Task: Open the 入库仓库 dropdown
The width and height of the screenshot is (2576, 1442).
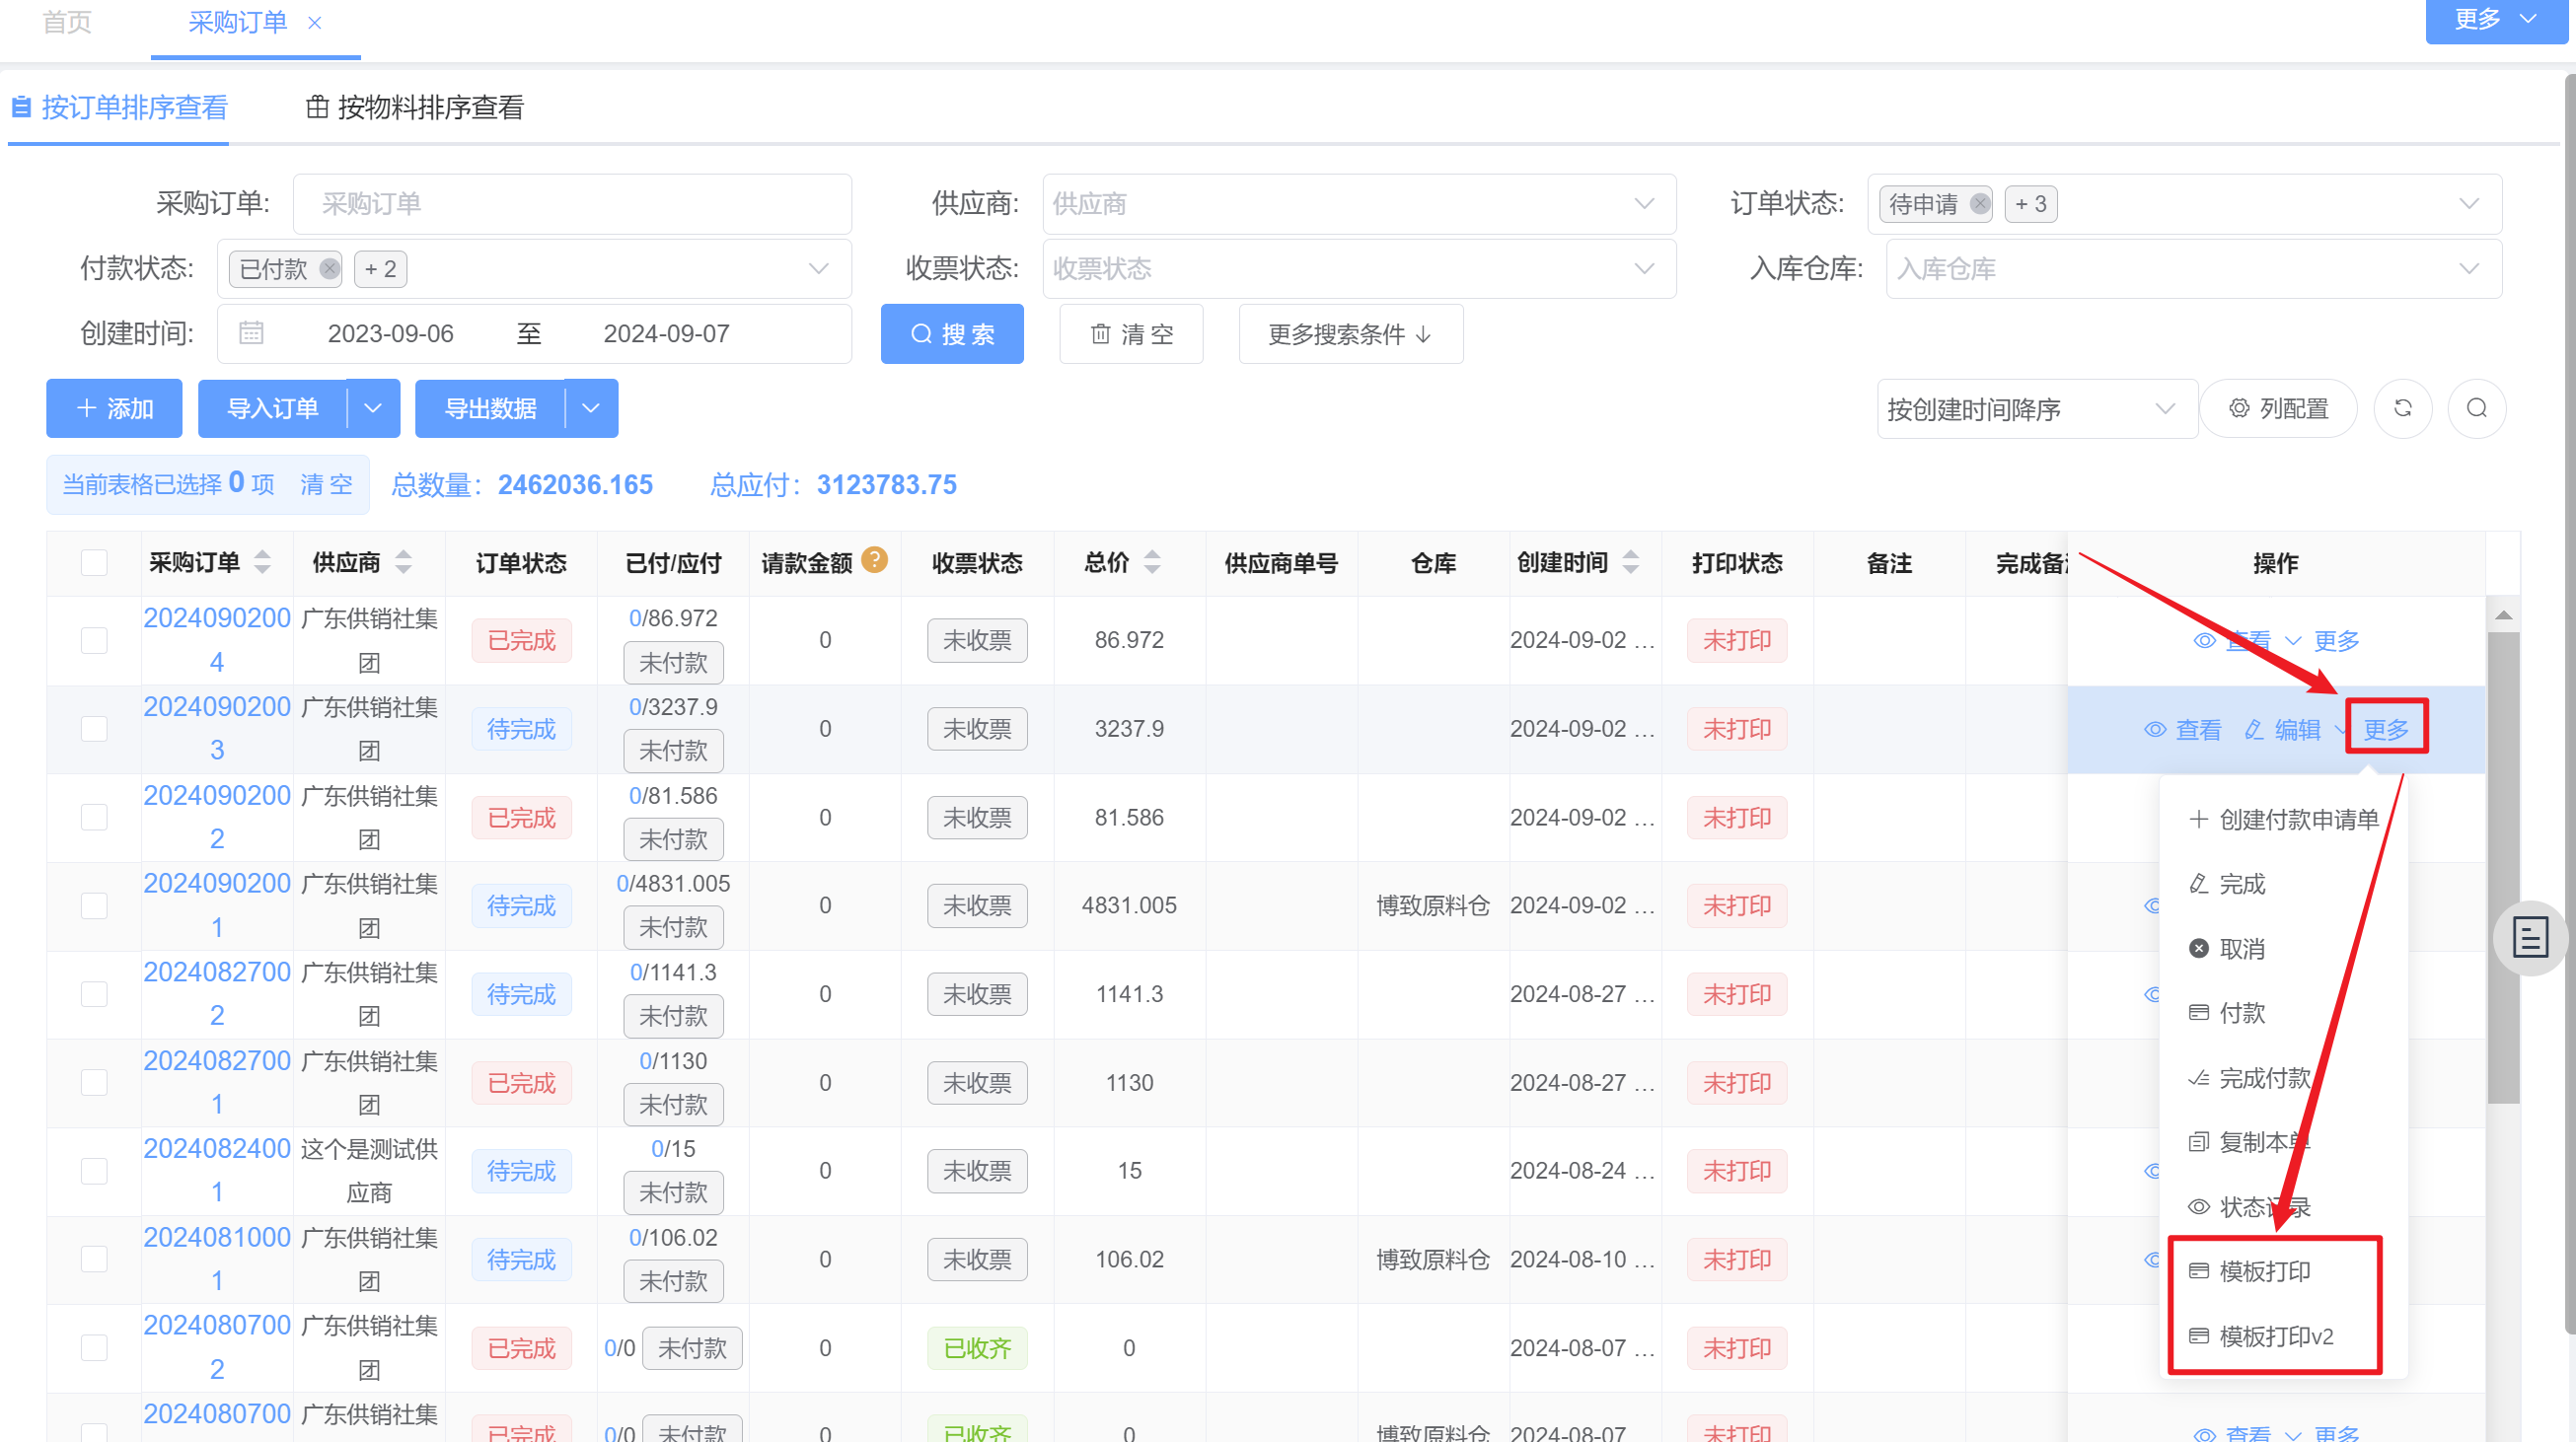Action: point(2193,269)
